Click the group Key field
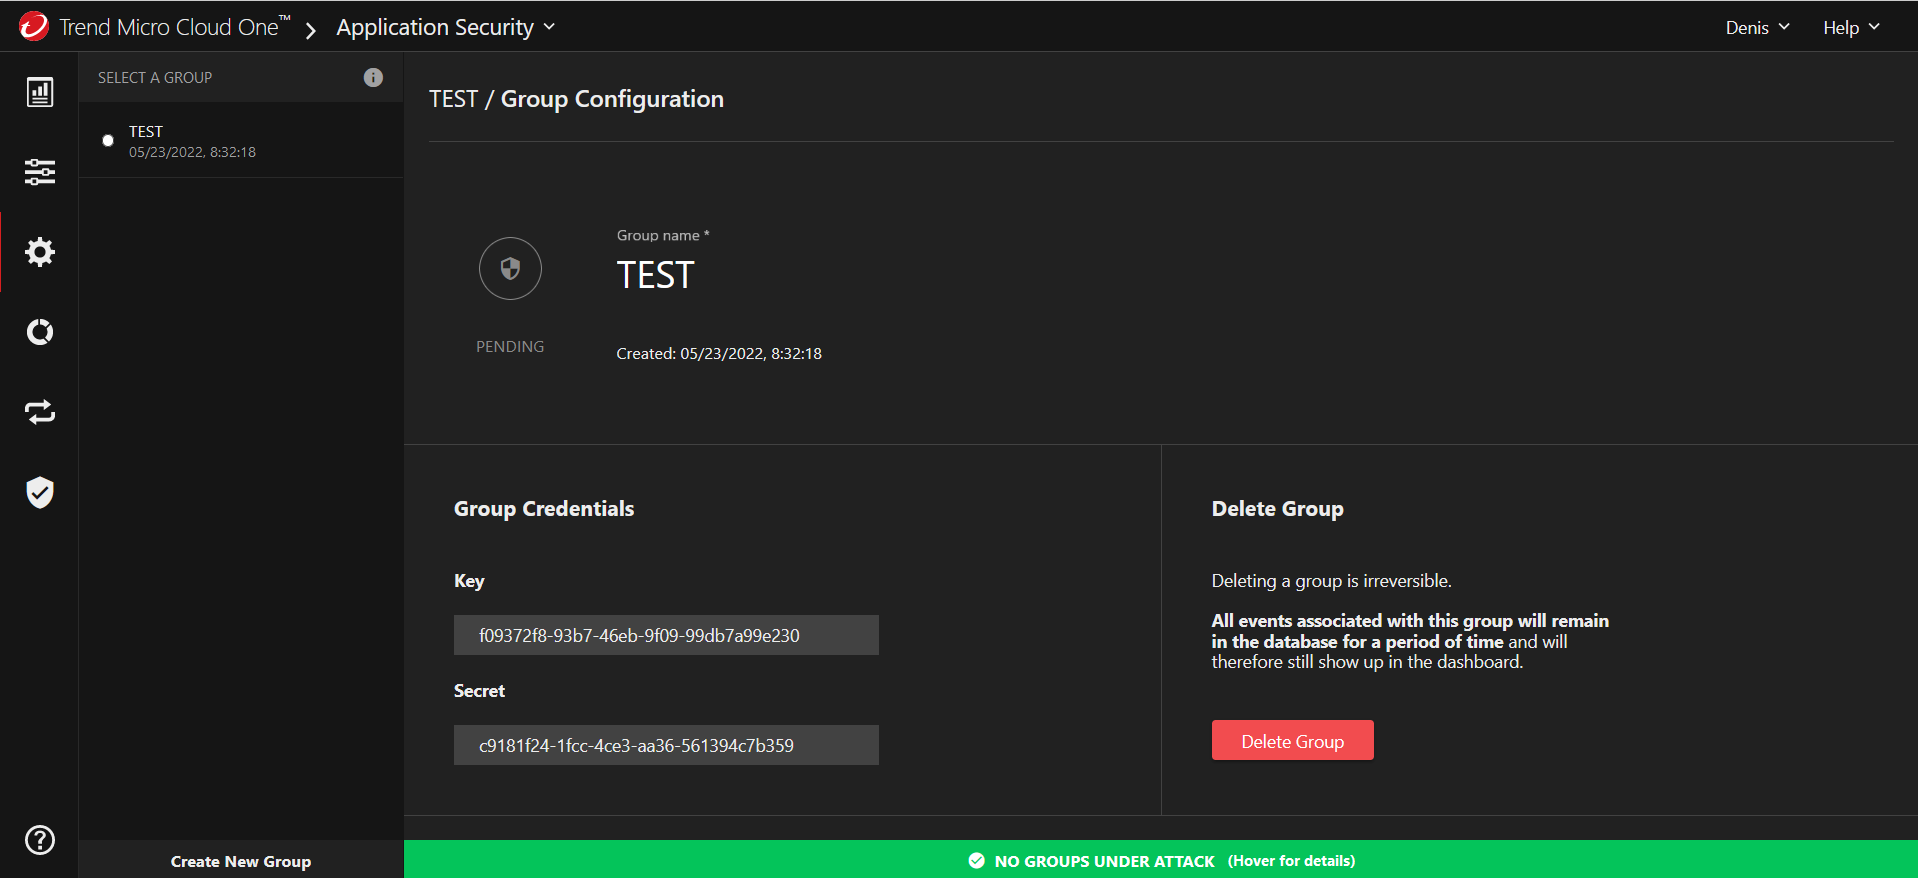This screenshot has width=1918, height=878. 666,635
